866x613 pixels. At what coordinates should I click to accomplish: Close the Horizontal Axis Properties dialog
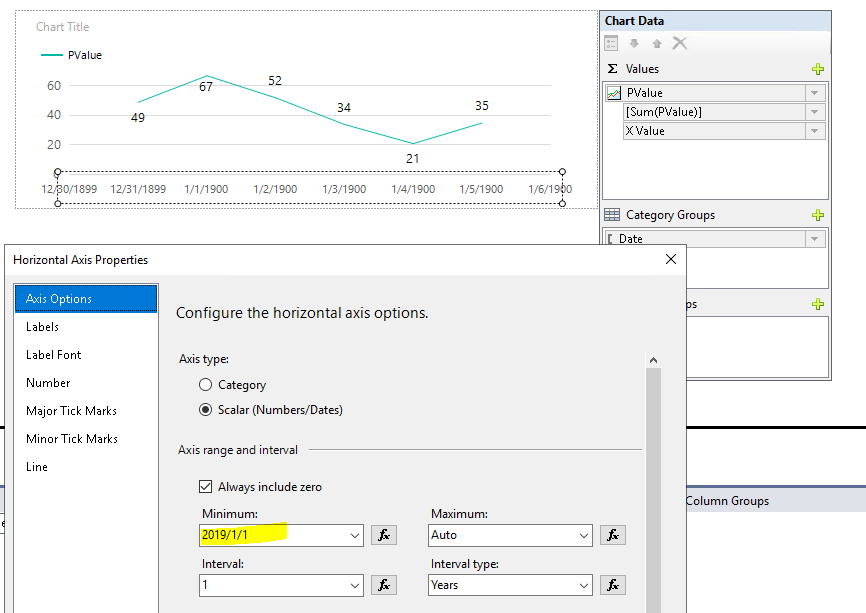coord(671,259)
